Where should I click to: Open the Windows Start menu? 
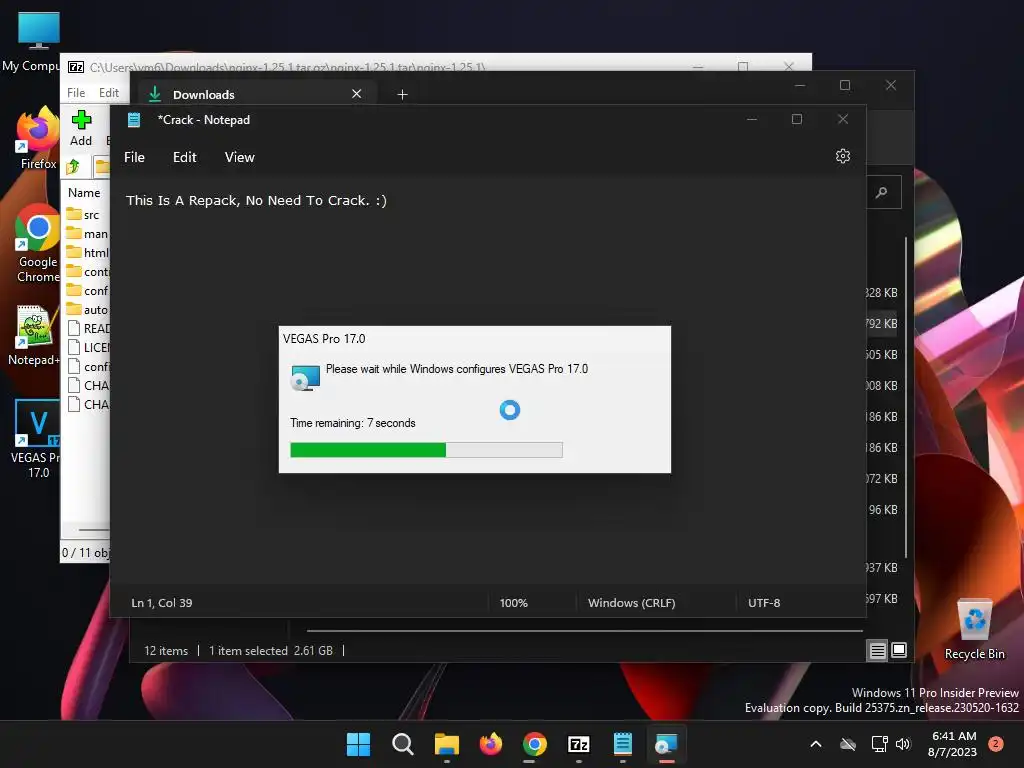tap(358, 744)
